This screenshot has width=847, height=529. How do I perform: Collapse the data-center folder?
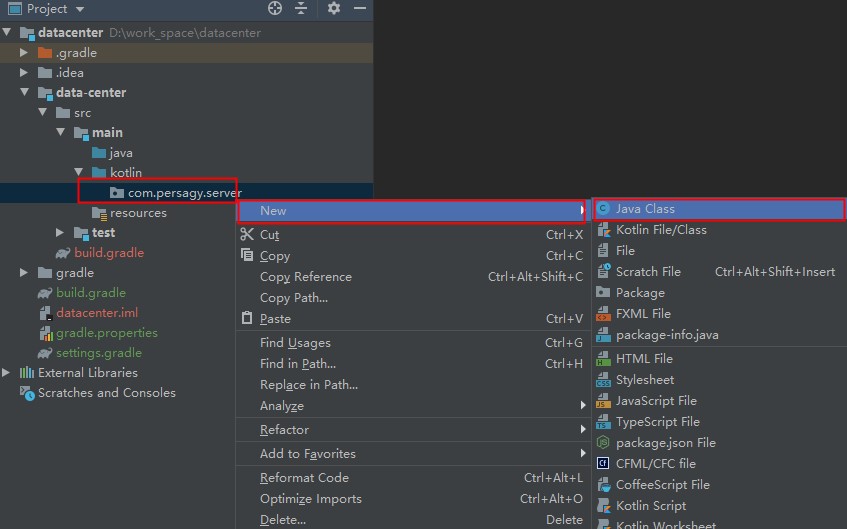coord(25,93)
